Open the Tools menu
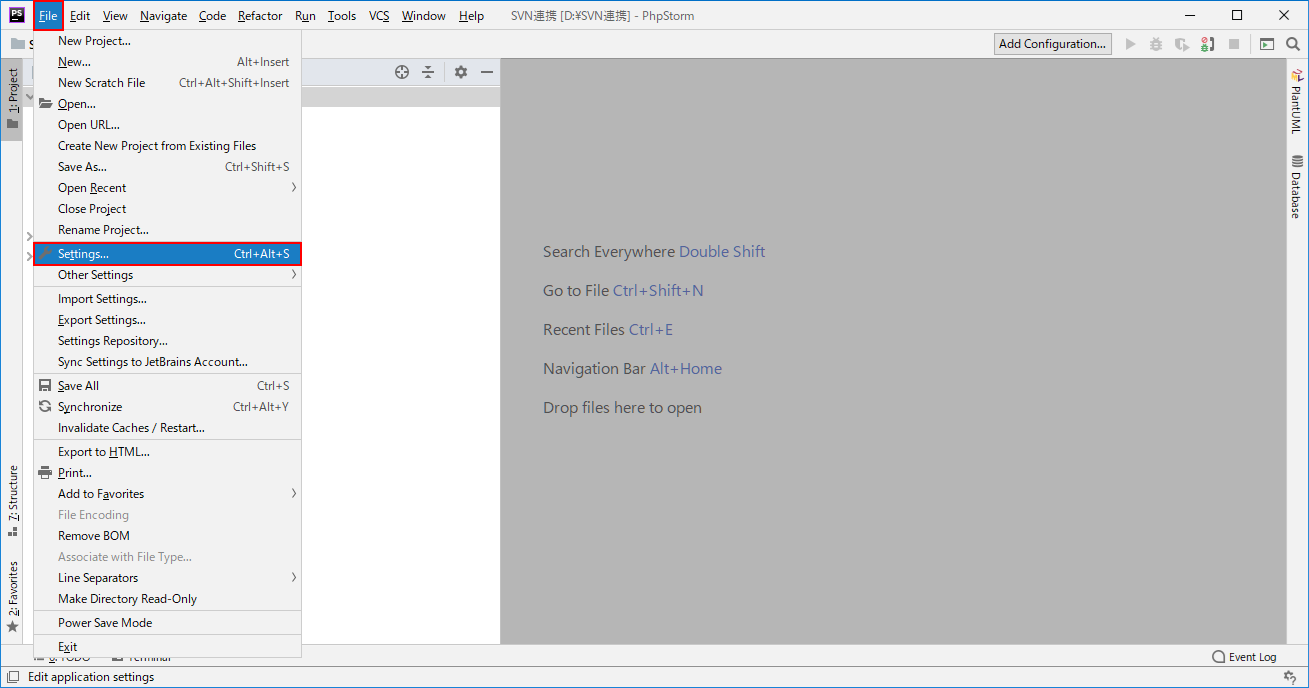This screenshot has height=688, width=1309. tap(342, 16)
